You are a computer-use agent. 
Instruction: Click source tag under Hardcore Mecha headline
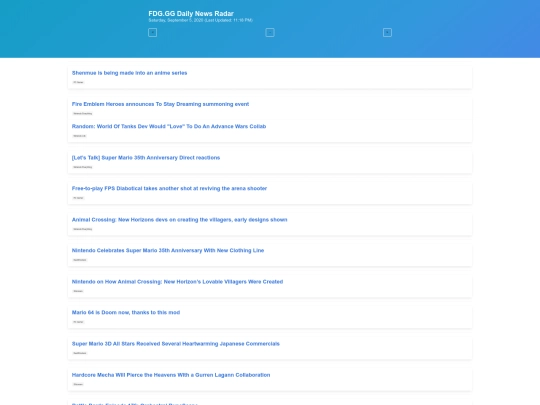pyautogui.click(x=78, y=384)
